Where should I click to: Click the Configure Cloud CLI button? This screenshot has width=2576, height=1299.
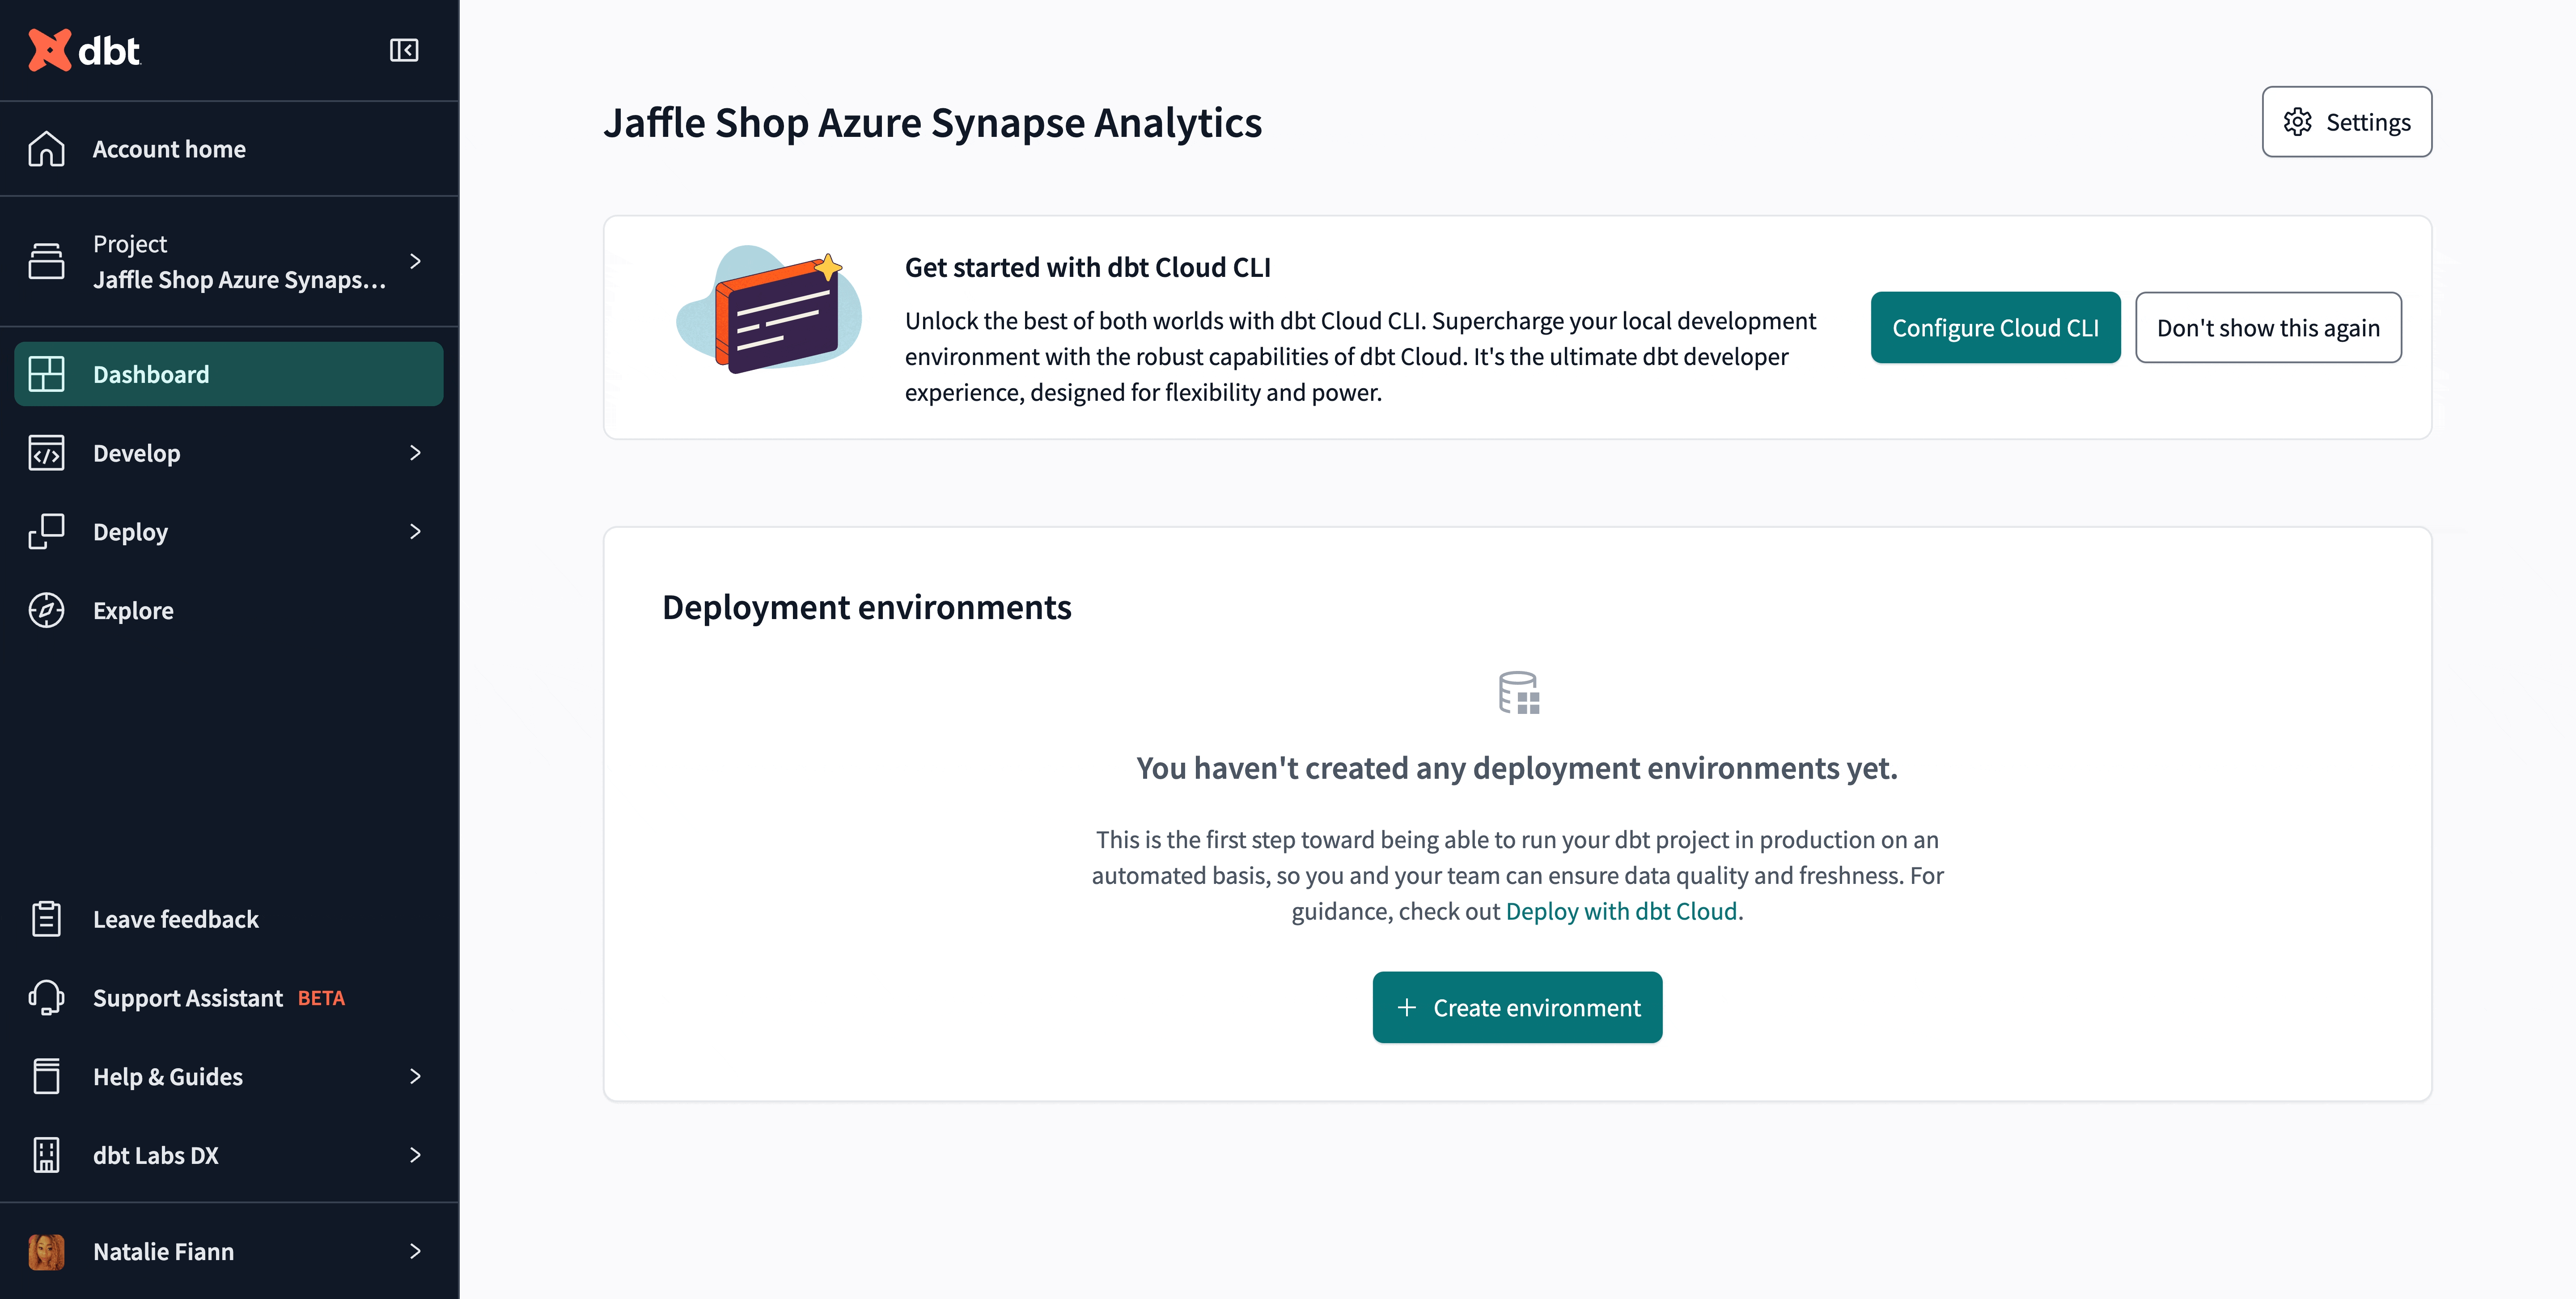(x=1994, y=328)
